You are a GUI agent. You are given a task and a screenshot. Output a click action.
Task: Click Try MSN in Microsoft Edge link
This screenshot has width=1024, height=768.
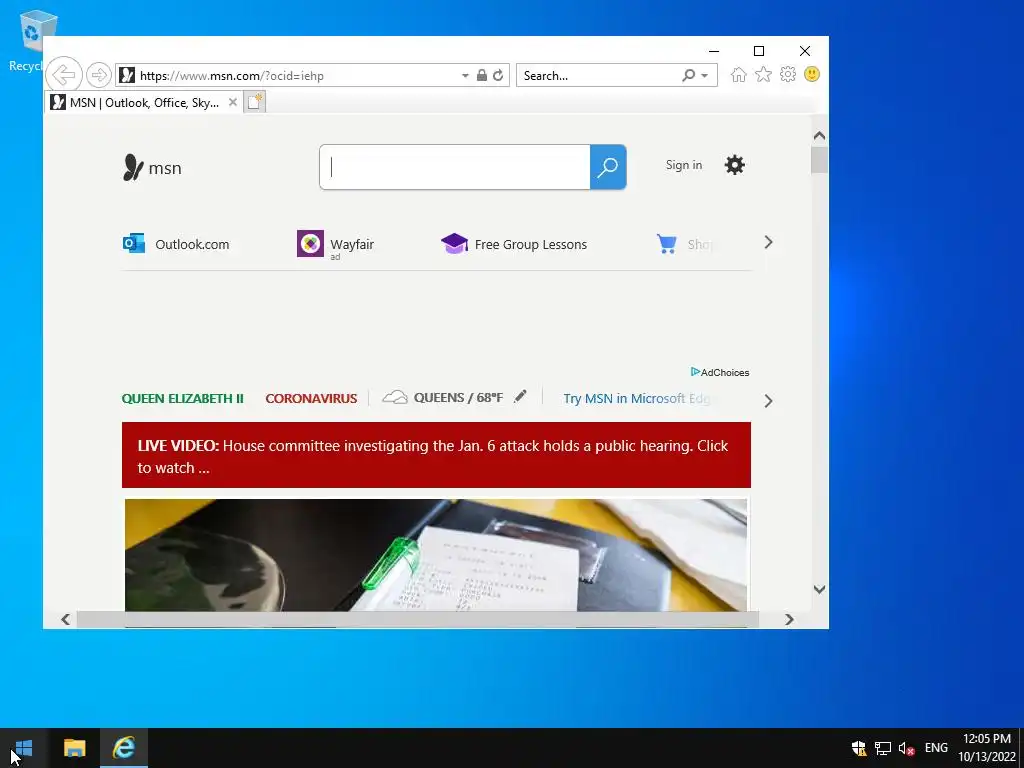(x=637, y=398)
